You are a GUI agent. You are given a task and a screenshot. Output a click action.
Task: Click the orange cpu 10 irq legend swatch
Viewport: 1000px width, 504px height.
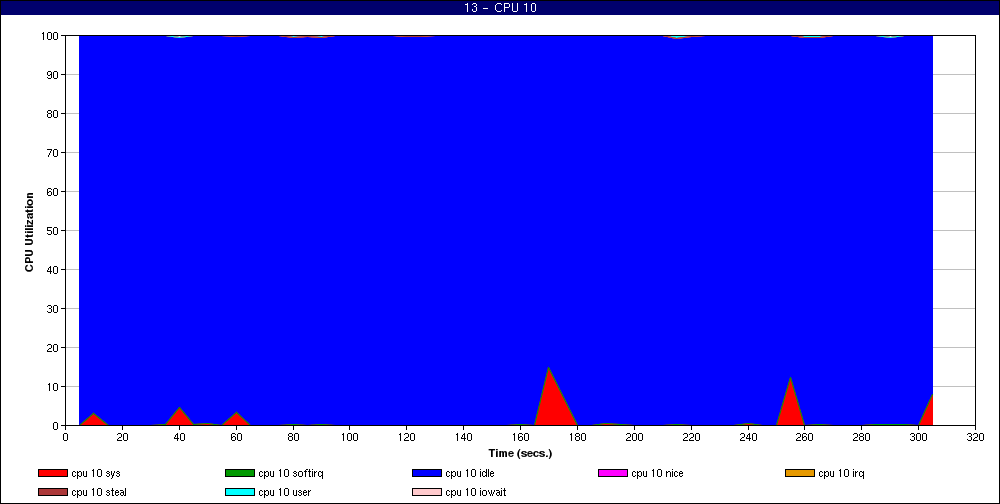(800, 473)
